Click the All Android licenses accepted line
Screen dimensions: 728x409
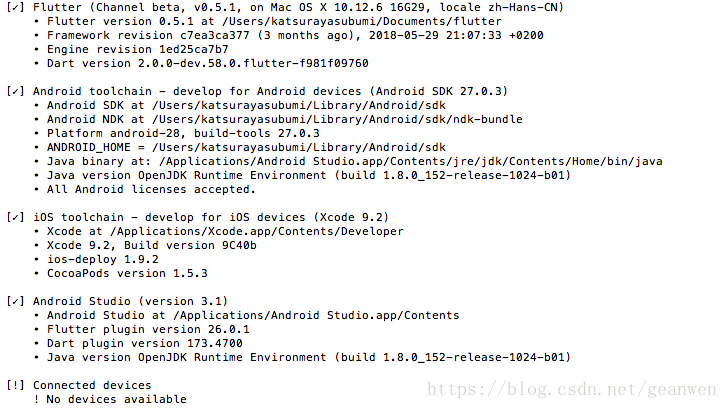[x=151, y=189]
